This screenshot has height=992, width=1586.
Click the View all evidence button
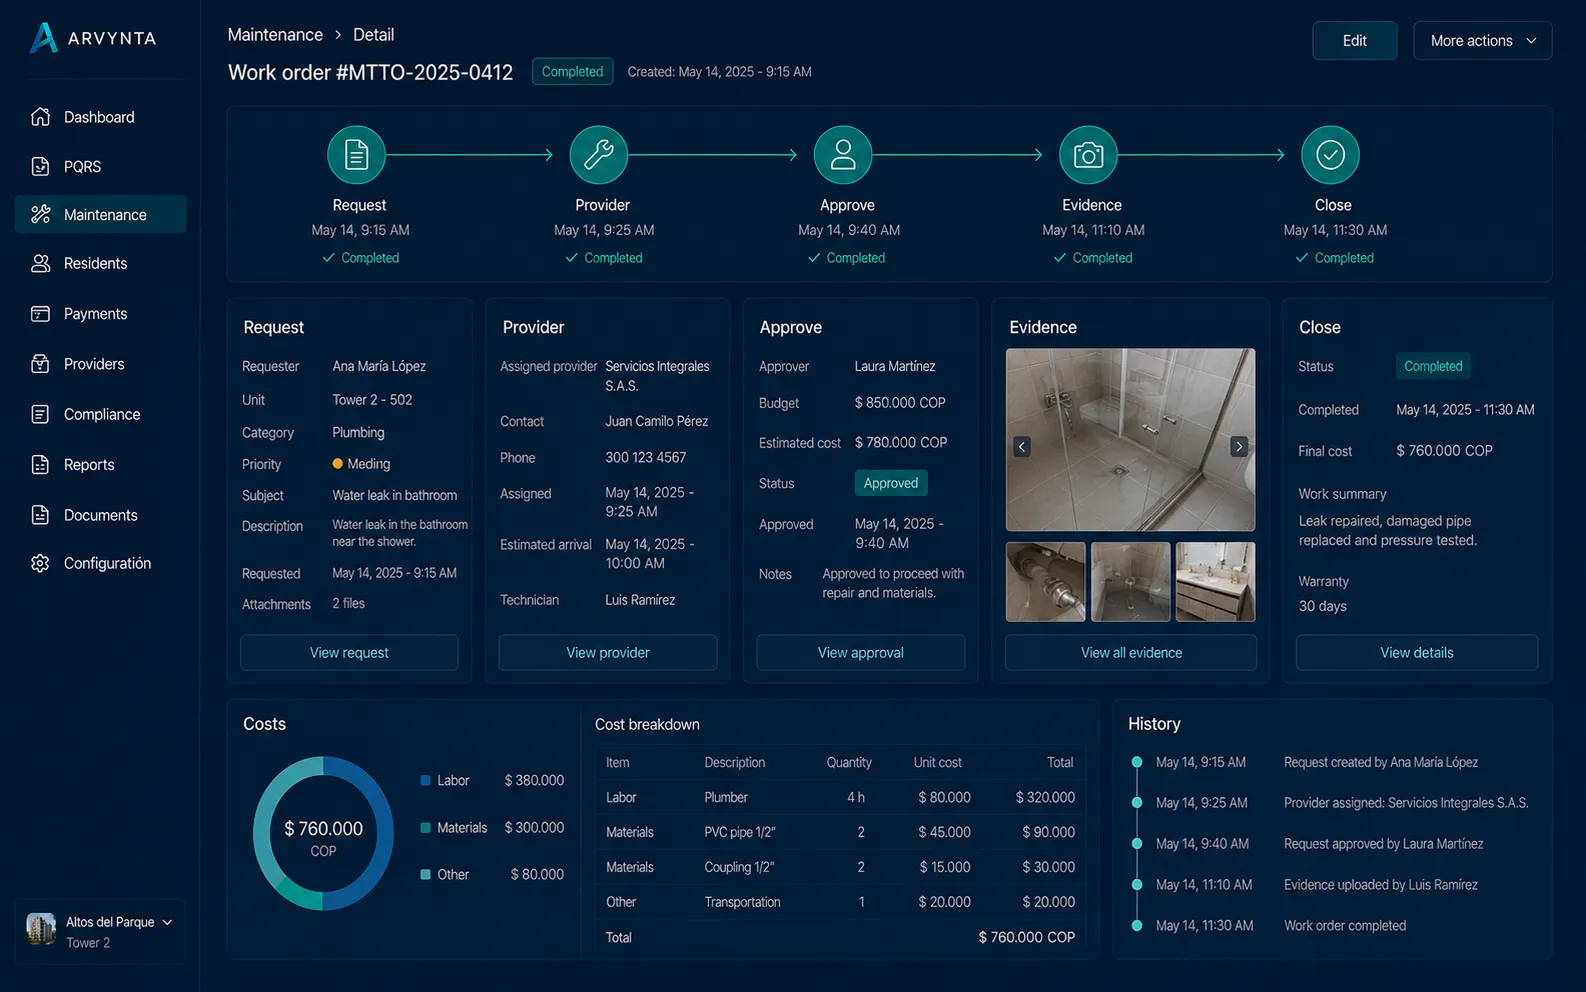[x=1131, y=652]
